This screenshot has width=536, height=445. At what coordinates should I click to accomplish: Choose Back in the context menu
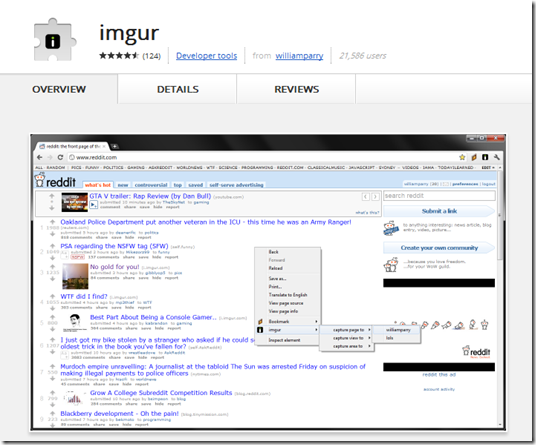[288, 252]
